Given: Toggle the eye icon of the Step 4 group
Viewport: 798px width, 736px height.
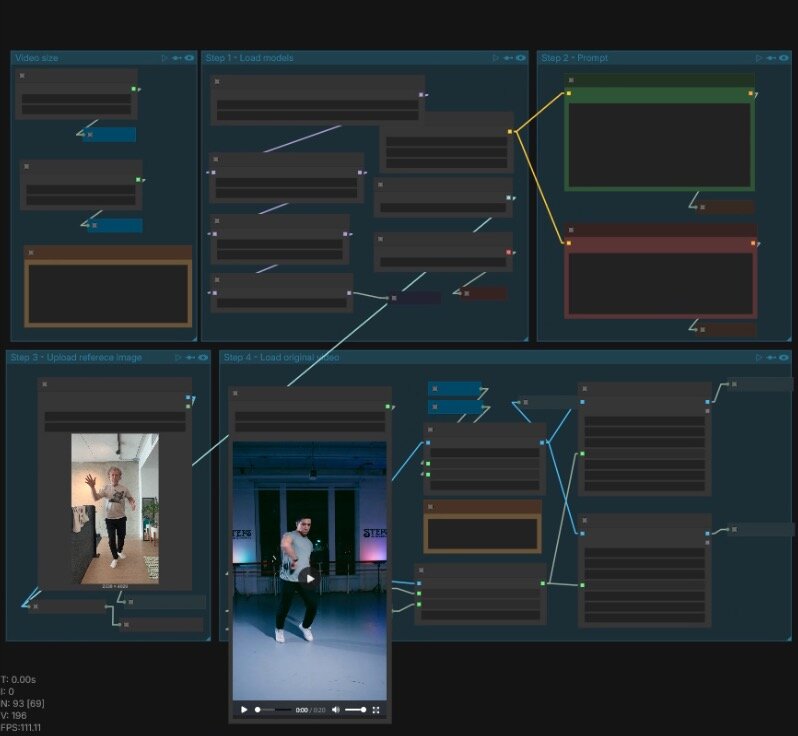Looking at the screenshot, I should (784, 357).
